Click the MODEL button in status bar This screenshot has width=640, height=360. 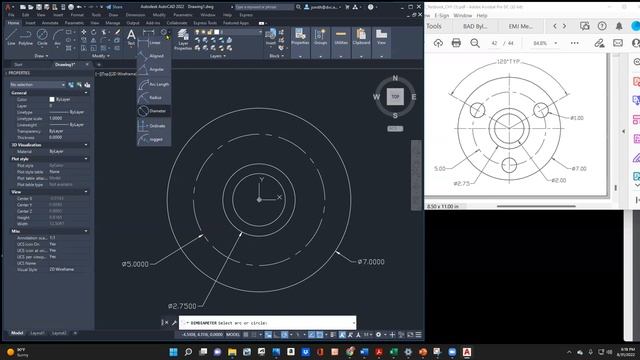[x=233, y=335]
